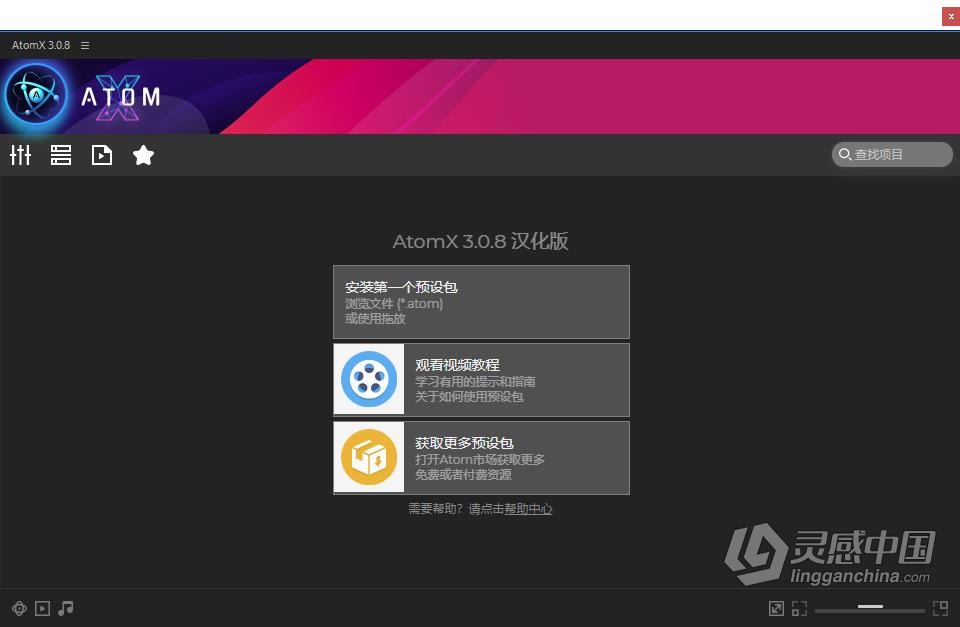Switch to the stacked list view icon
960x627 pixels.
click(61, 155)
